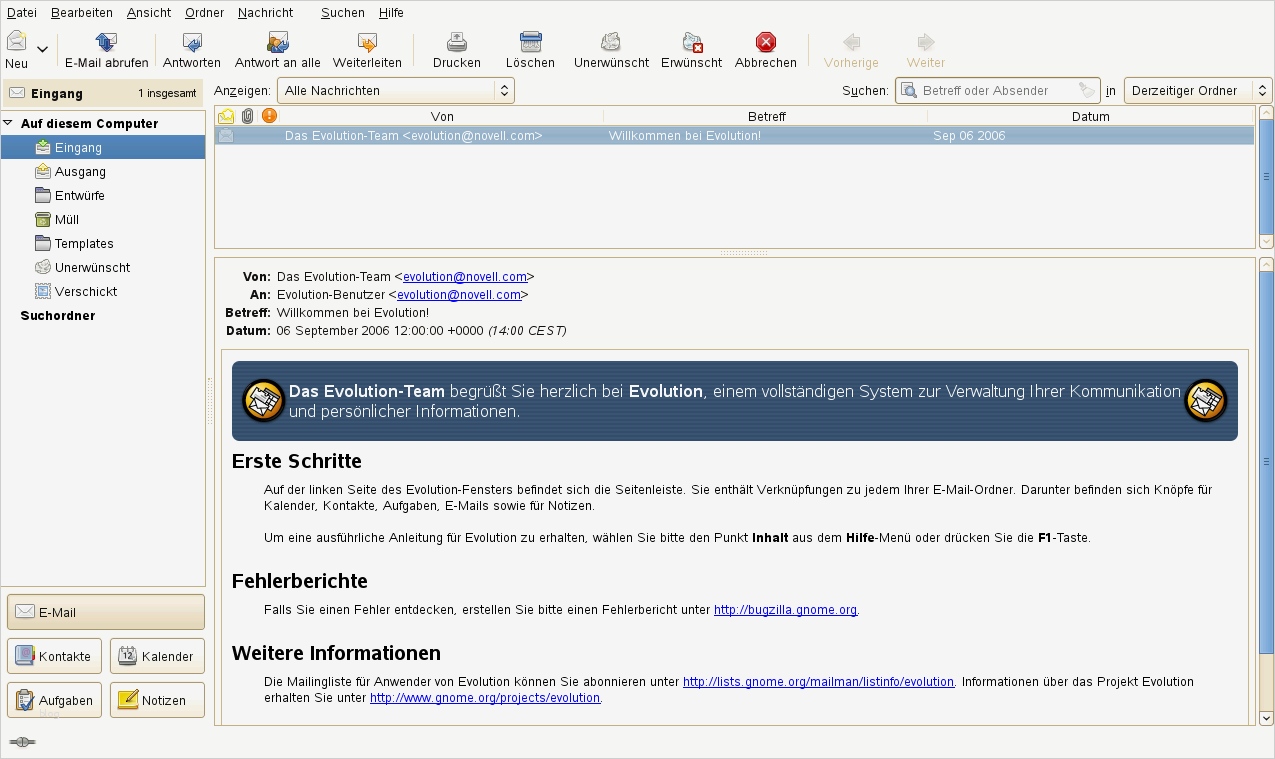Open the Anzeigen 'Alle Nachrichten' dropdown

tap(395, 90)
